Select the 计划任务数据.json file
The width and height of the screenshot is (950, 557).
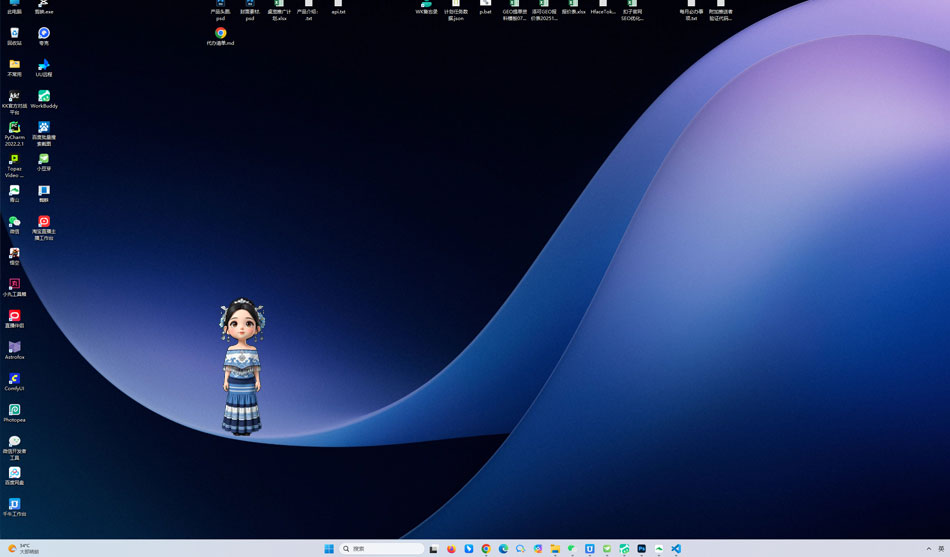pos(456,10)
